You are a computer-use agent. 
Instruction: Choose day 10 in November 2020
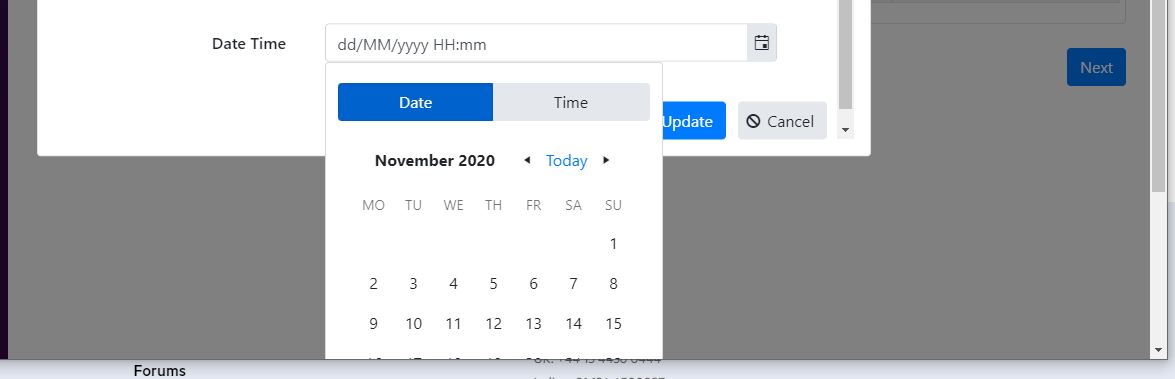[x=414, y=324]
